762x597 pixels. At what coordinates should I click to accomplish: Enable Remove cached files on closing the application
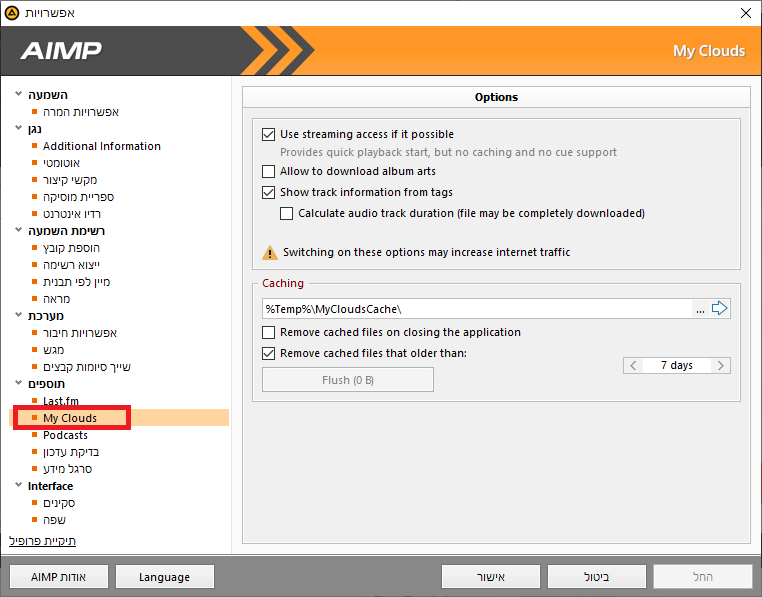(268, 332)
